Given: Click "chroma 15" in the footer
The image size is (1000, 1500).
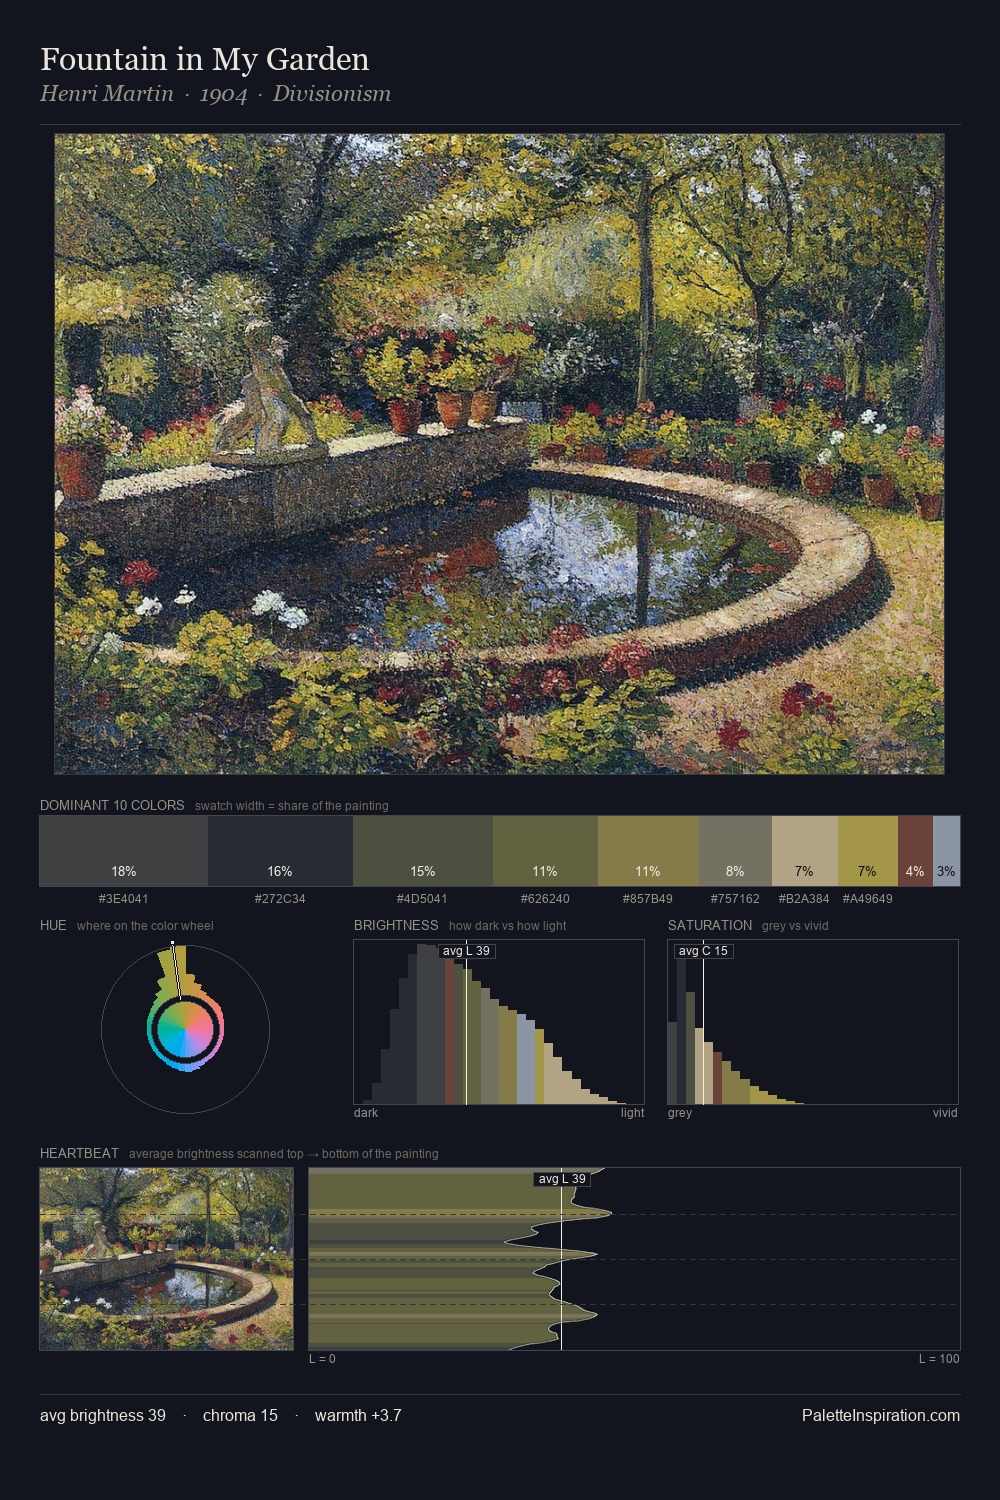Looking at the screenshot, I should (x=240, y=1415).
